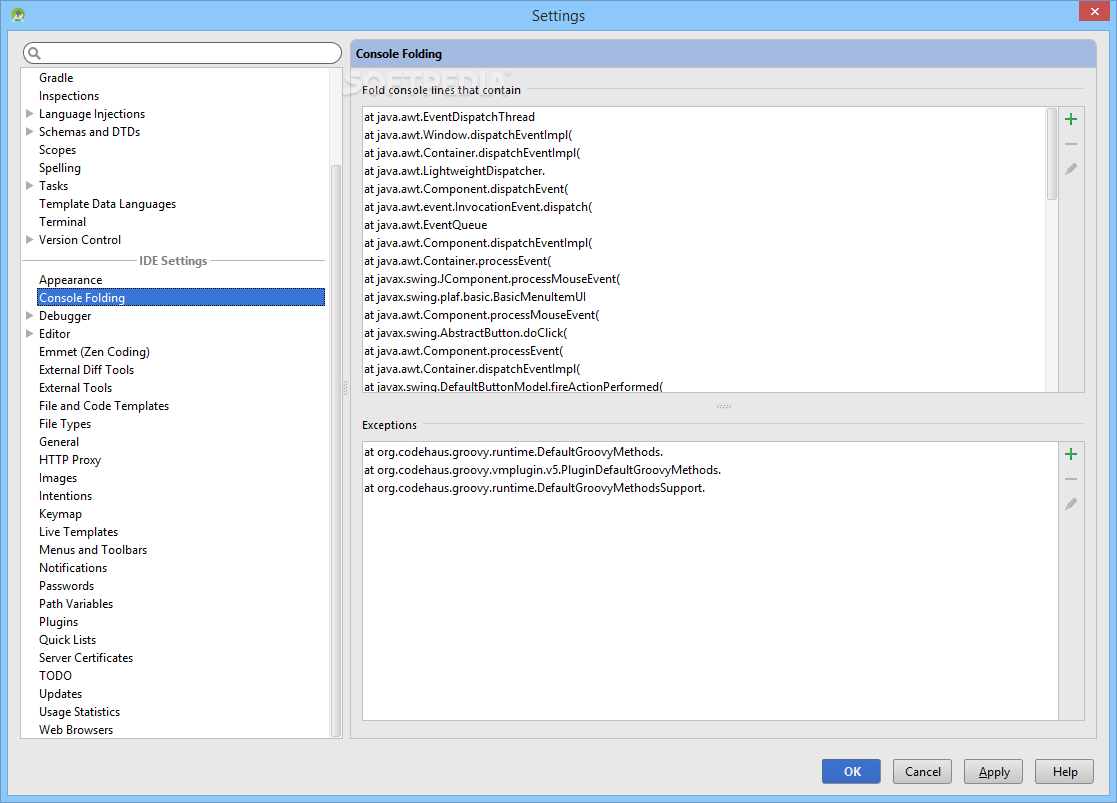Select General settings

coord(59,442)
